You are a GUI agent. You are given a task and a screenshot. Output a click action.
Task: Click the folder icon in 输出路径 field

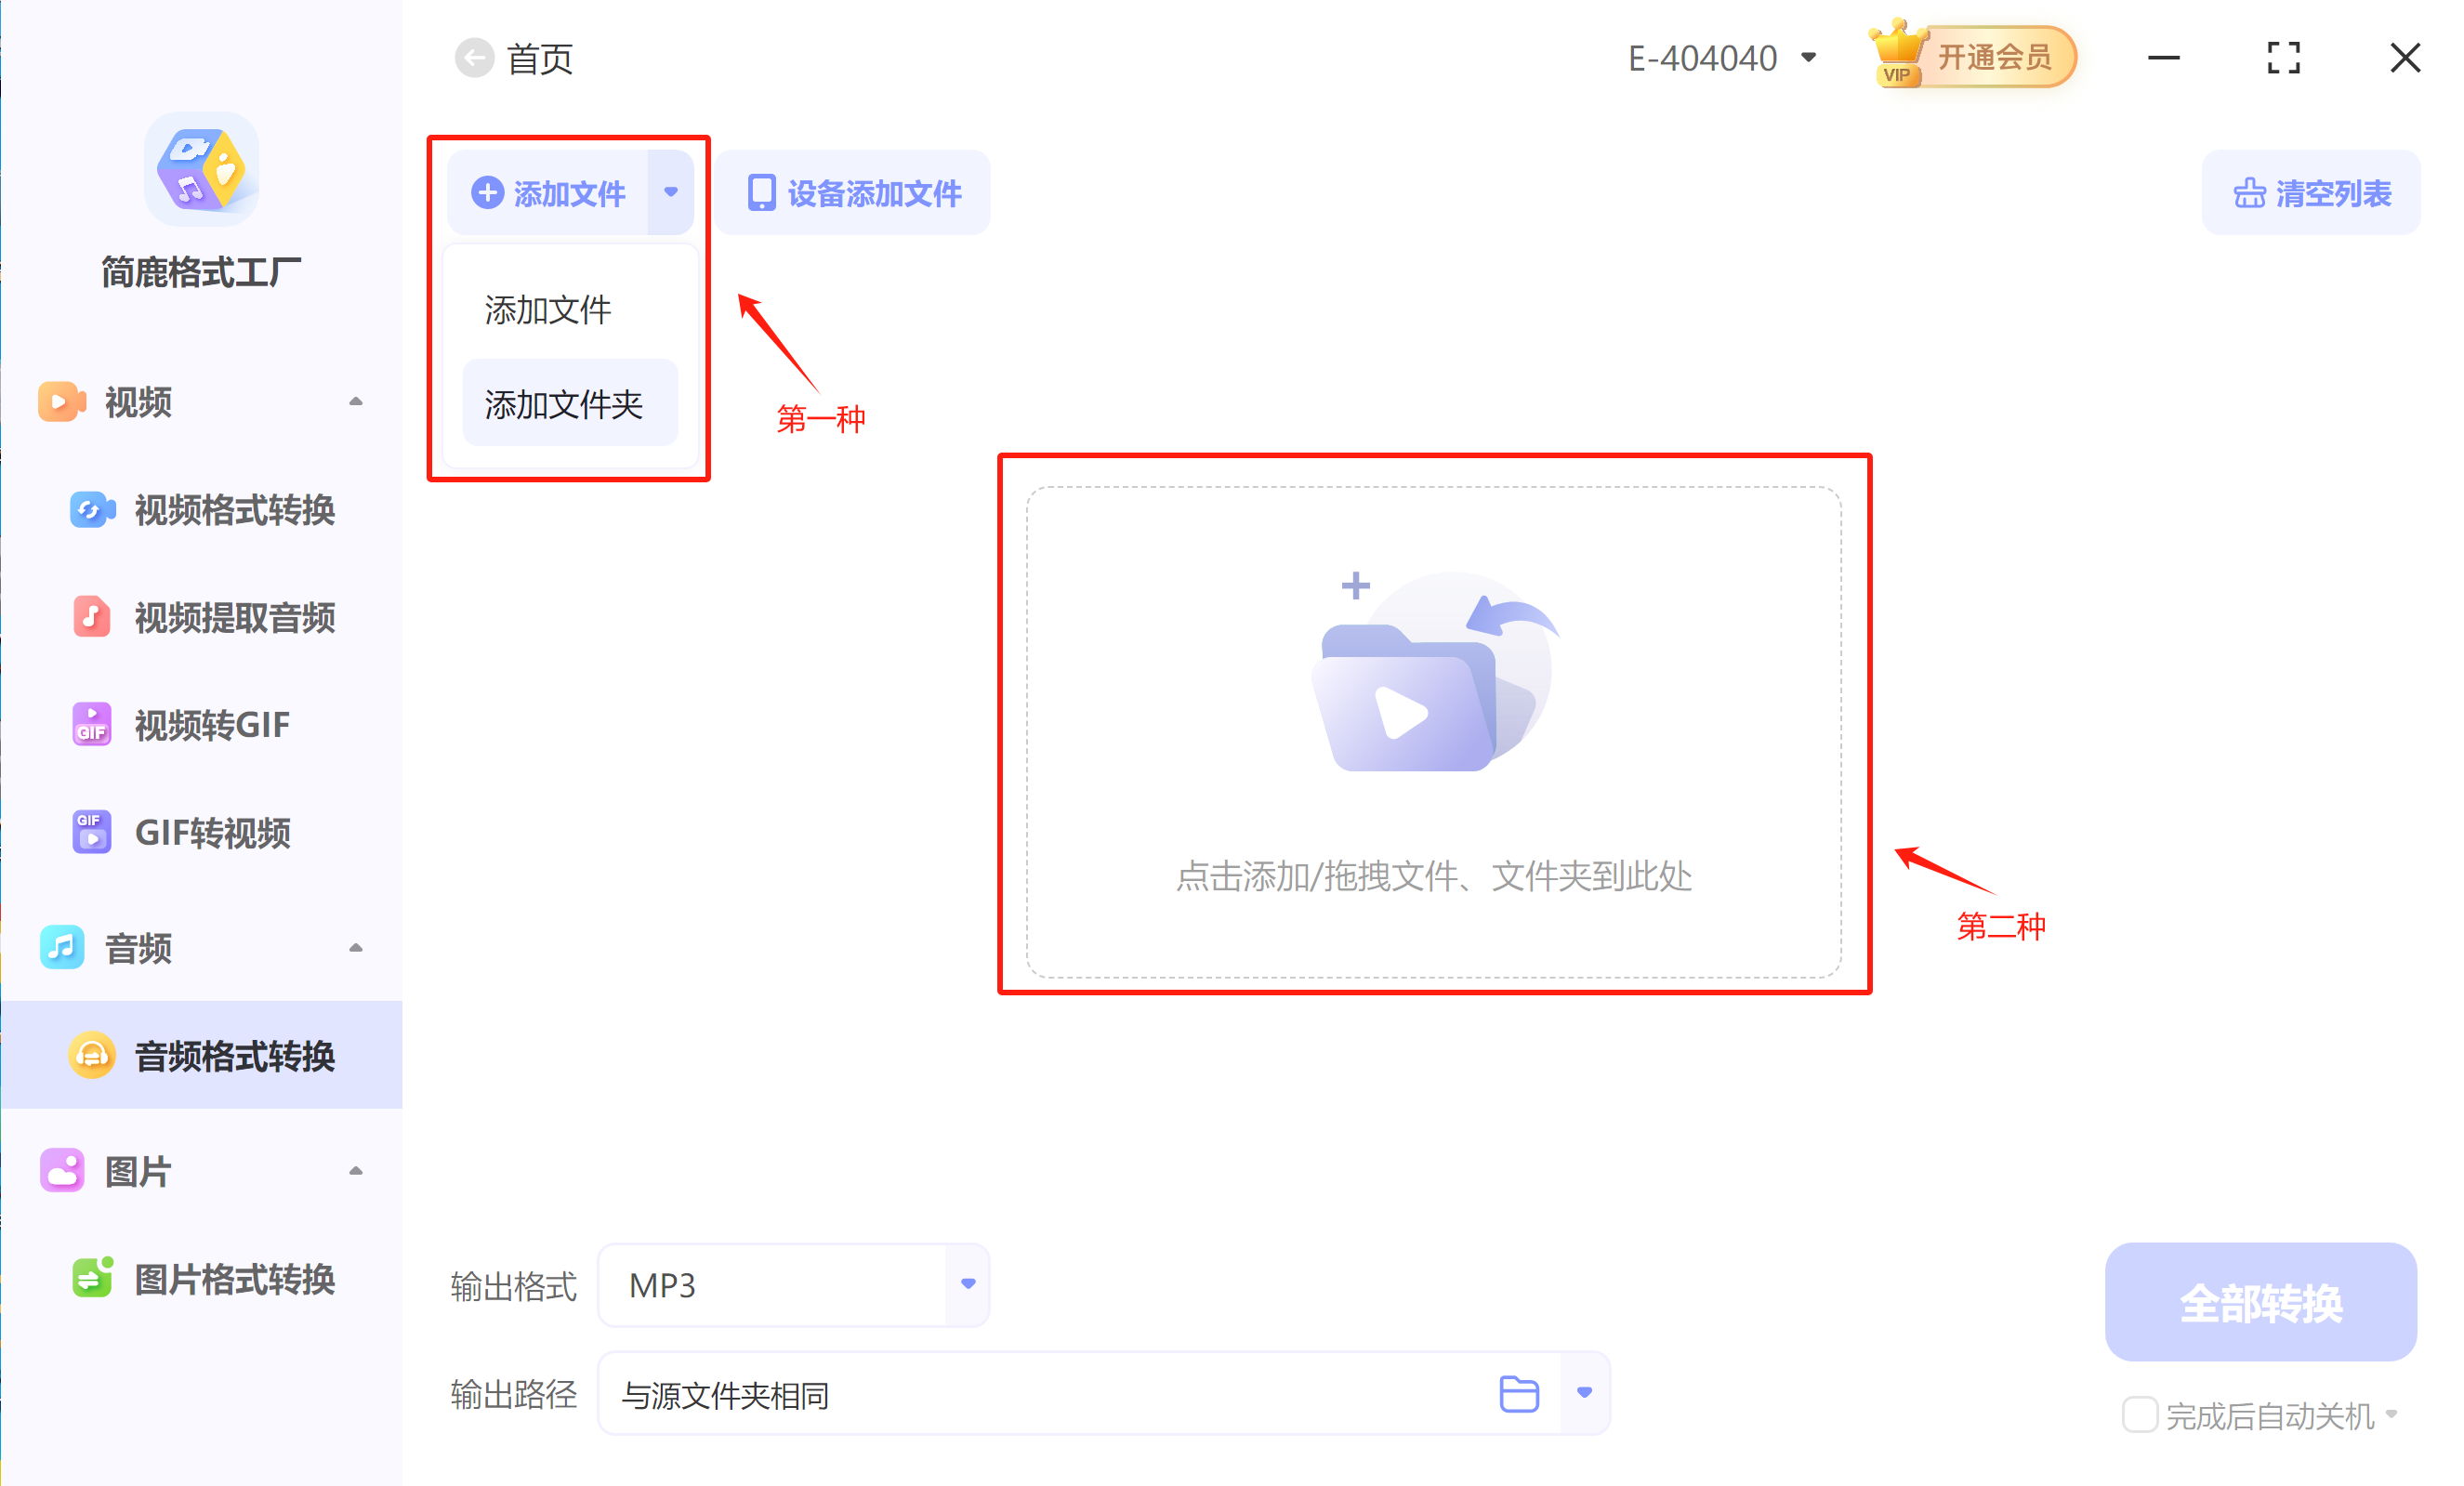pyautogui.click(x=1518, y=1393)
